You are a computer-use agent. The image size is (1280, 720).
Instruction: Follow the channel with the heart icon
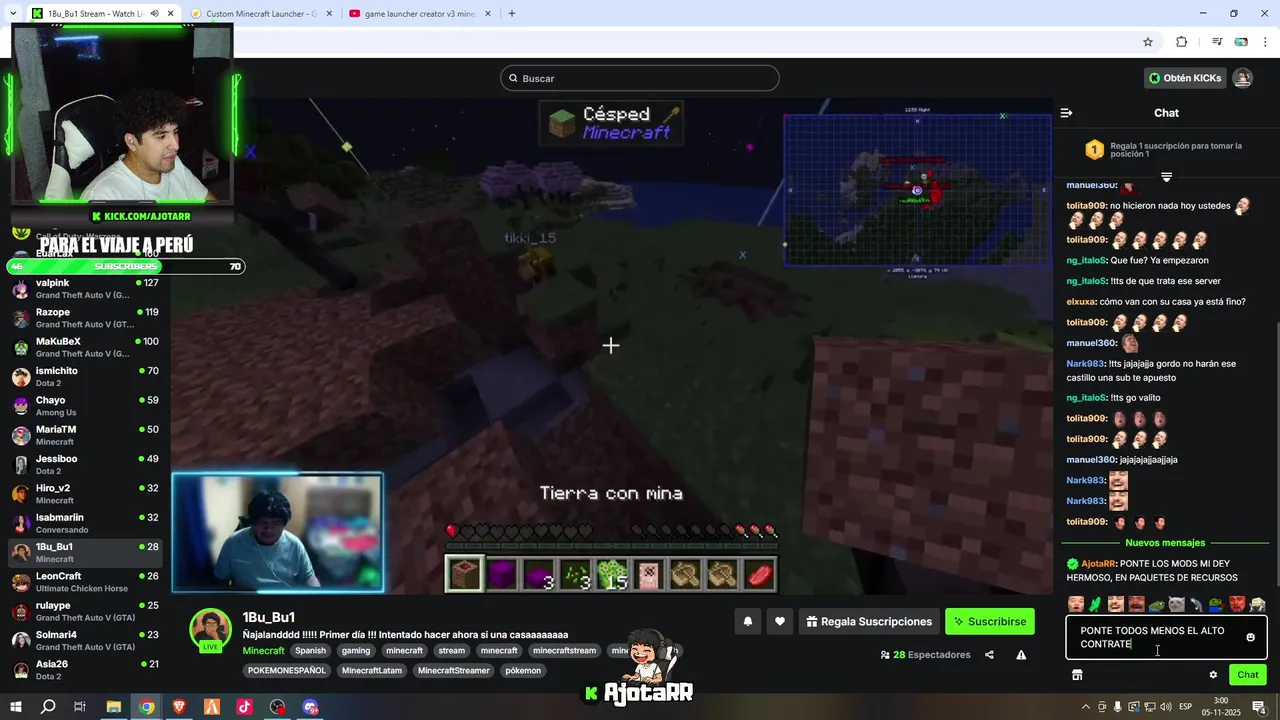click(x=780, y=622)
